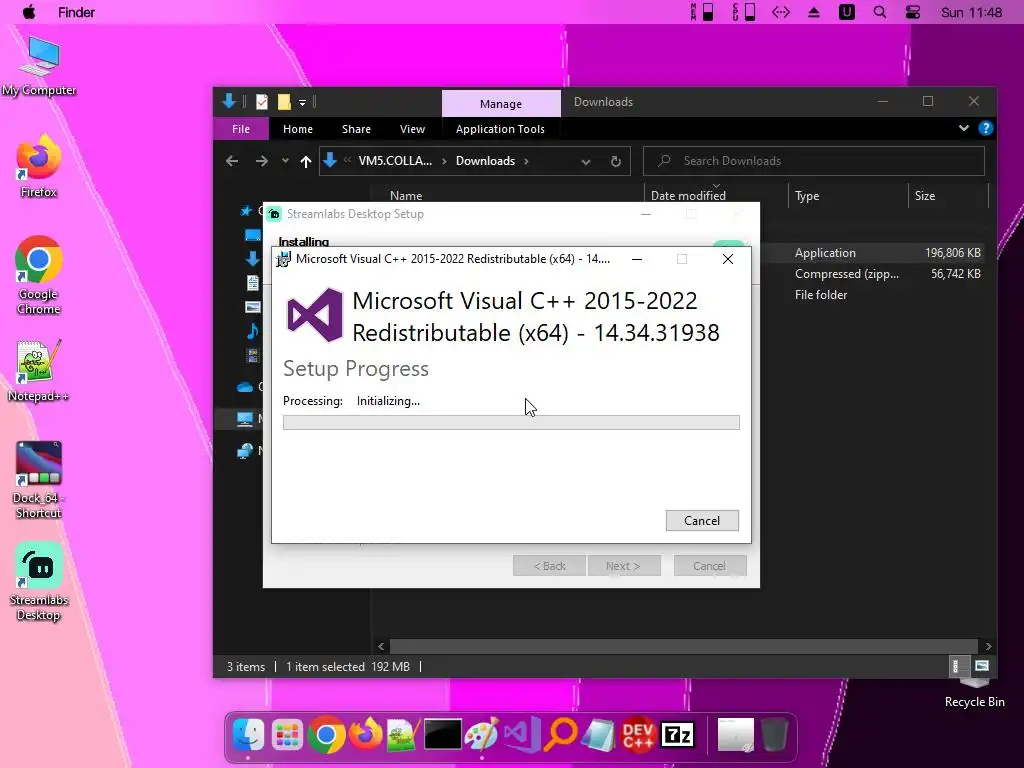Open the Google Chrome desktop shortcut
Image resolution: width=1024 pixels, height=768 pixels.
pos(39,275)
